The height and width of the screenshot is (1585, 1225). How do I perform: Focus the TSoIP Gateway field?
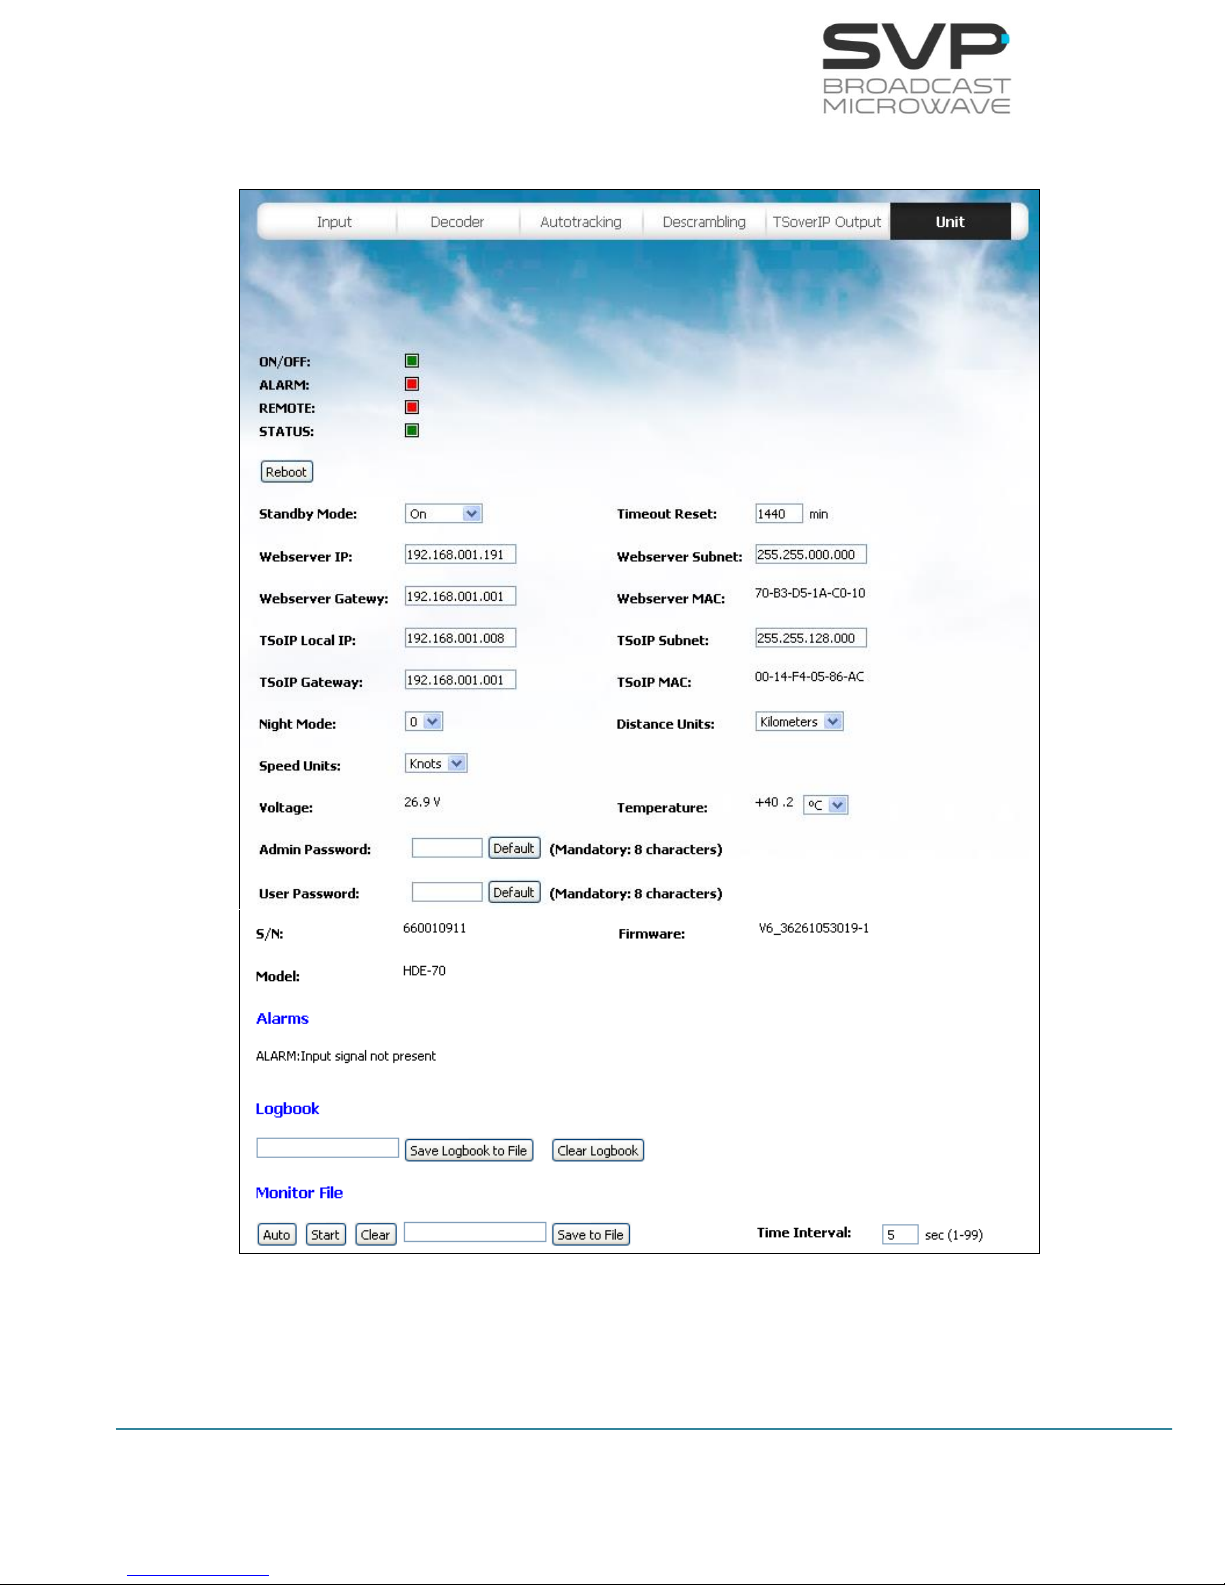tap(460, 680)
